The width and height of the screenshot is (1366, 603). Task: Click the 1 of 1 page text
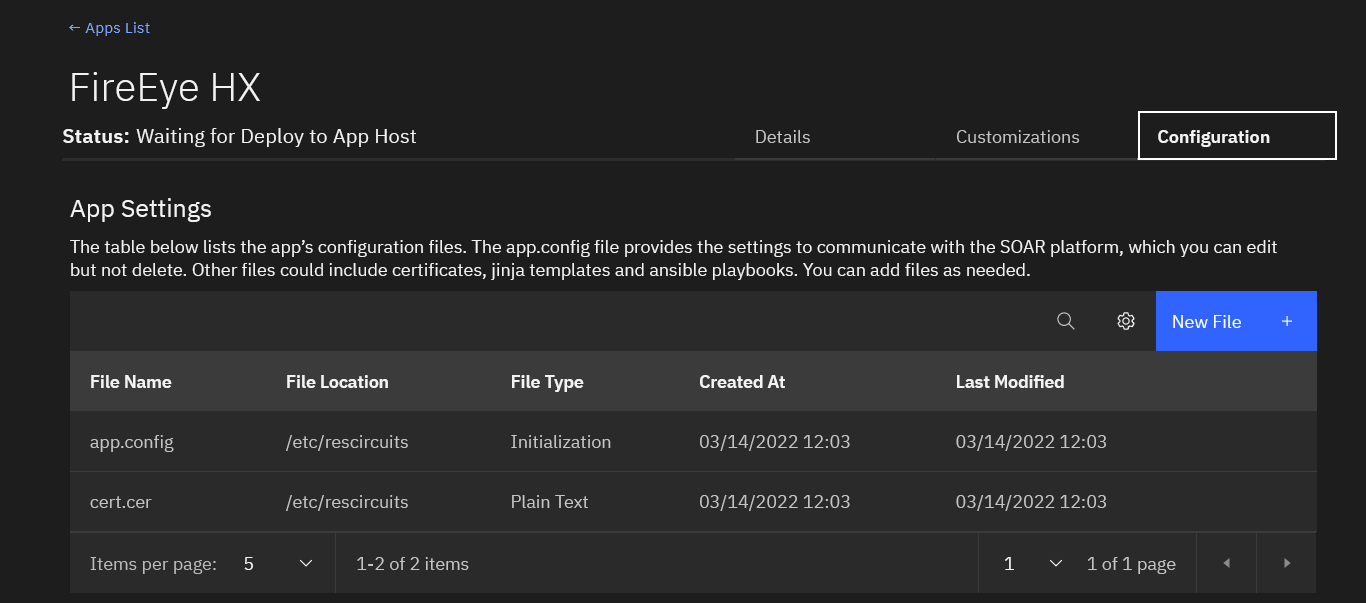coord(1131,564)
